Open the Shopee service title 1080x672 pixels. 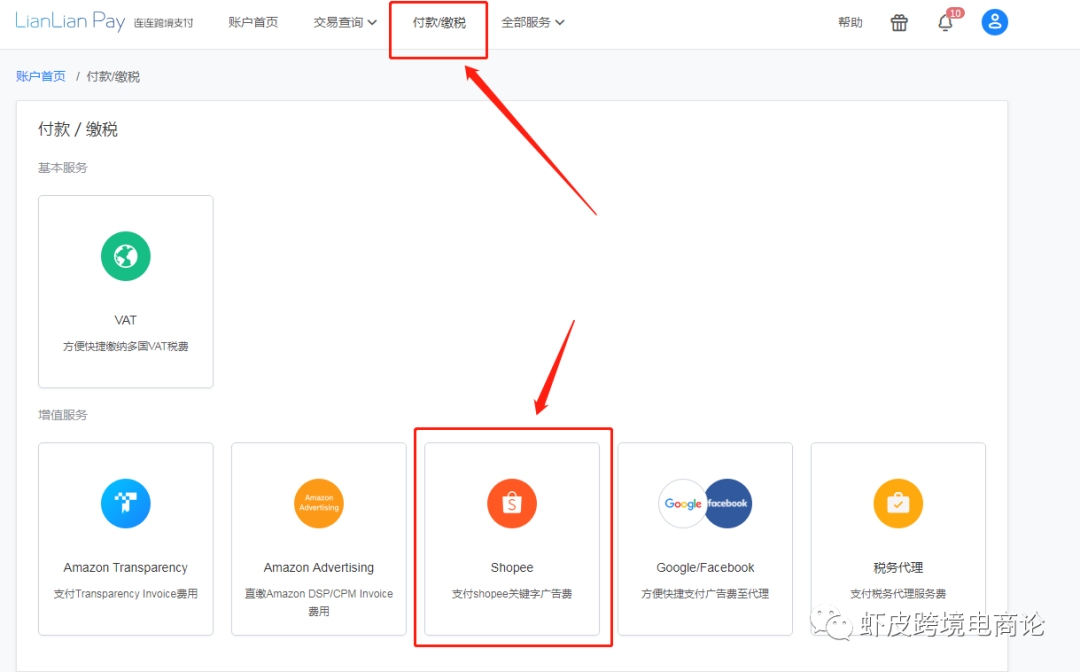[x=512, y=567]
